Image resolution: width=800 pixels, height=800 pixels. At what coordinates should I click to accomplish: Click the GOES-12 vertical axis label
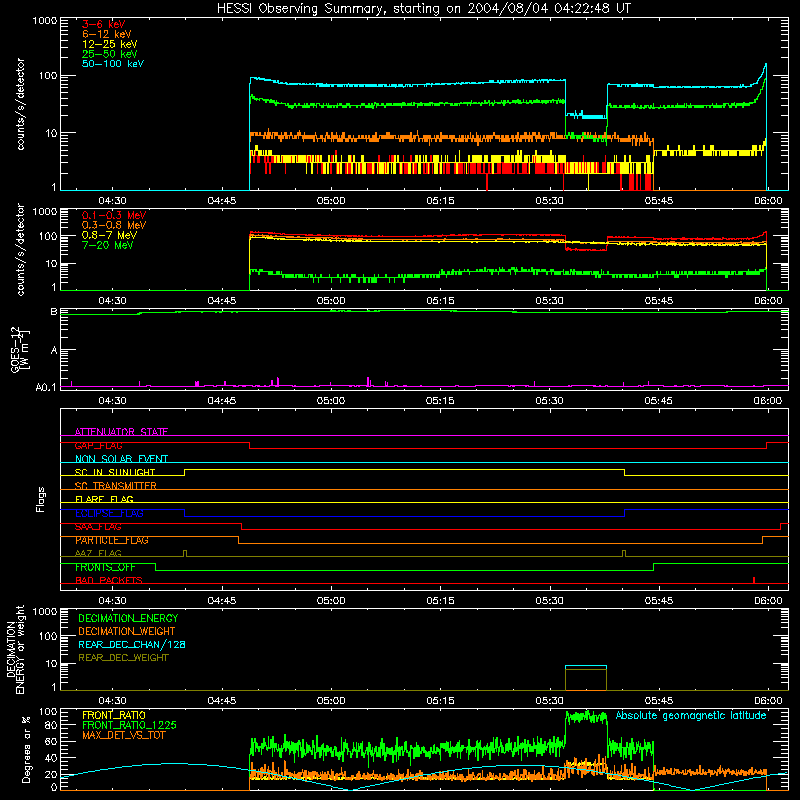click(19, 349)
